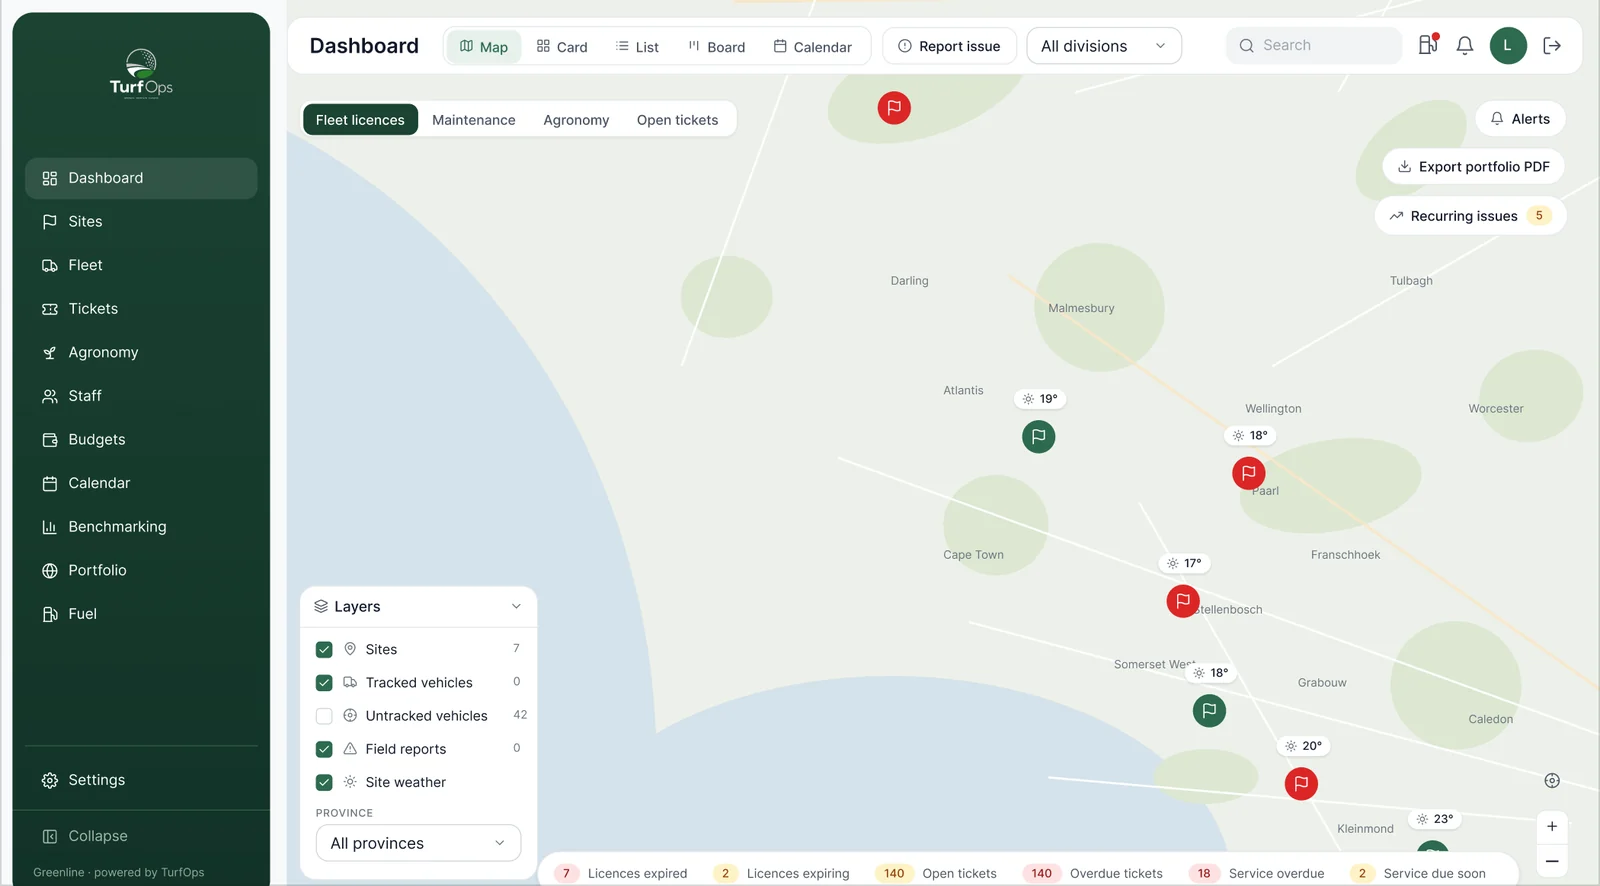The width and height of the screenshot is (1600, 886).
Task: Click the Service due soon stat
Action: pyautogui.click(x=1418, y=873)
